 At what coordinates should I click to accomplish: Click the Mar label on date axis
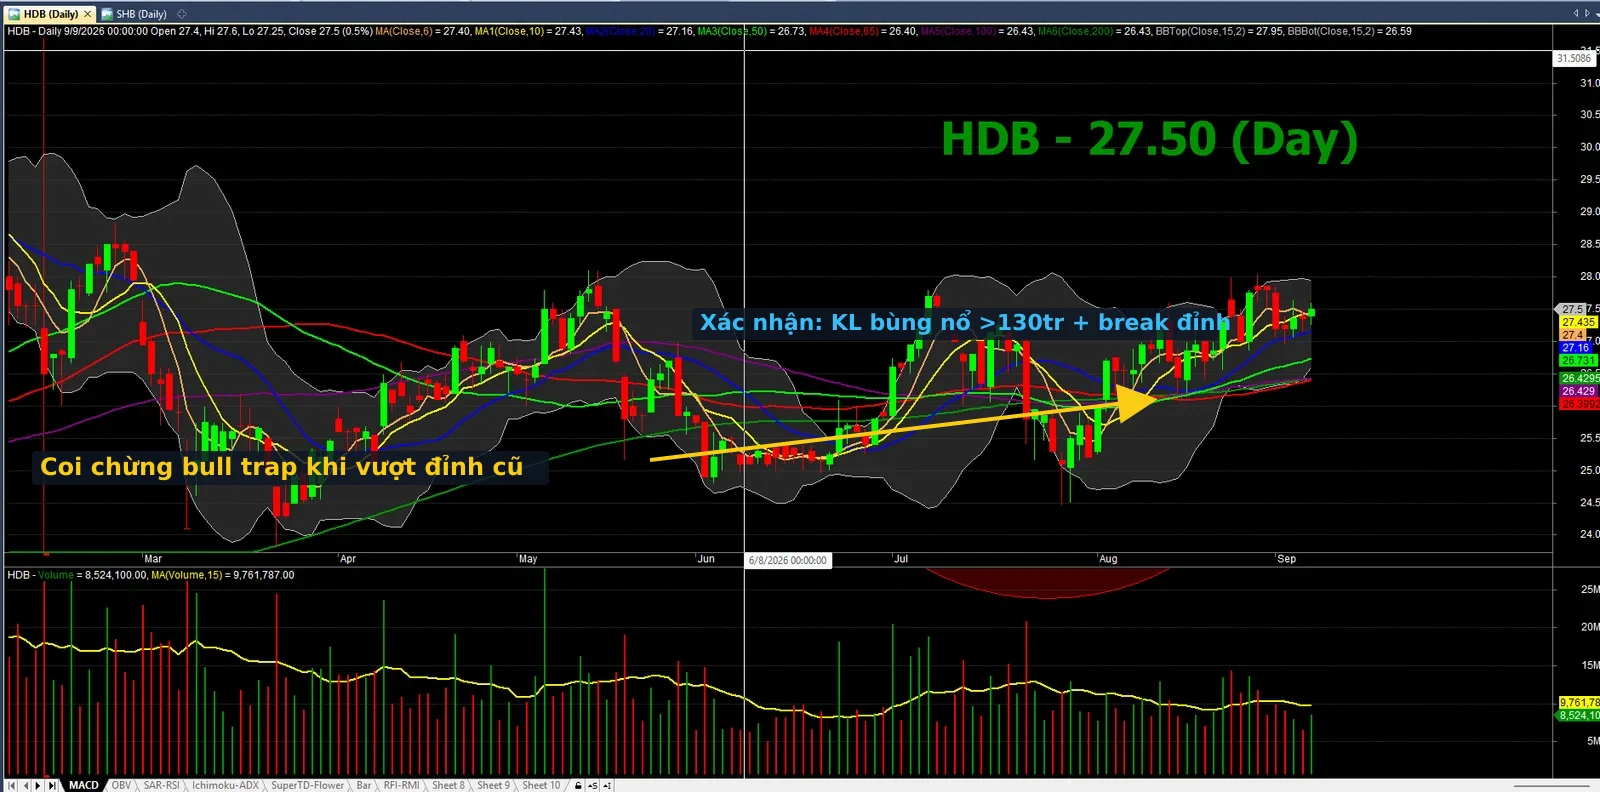[153, 559]
